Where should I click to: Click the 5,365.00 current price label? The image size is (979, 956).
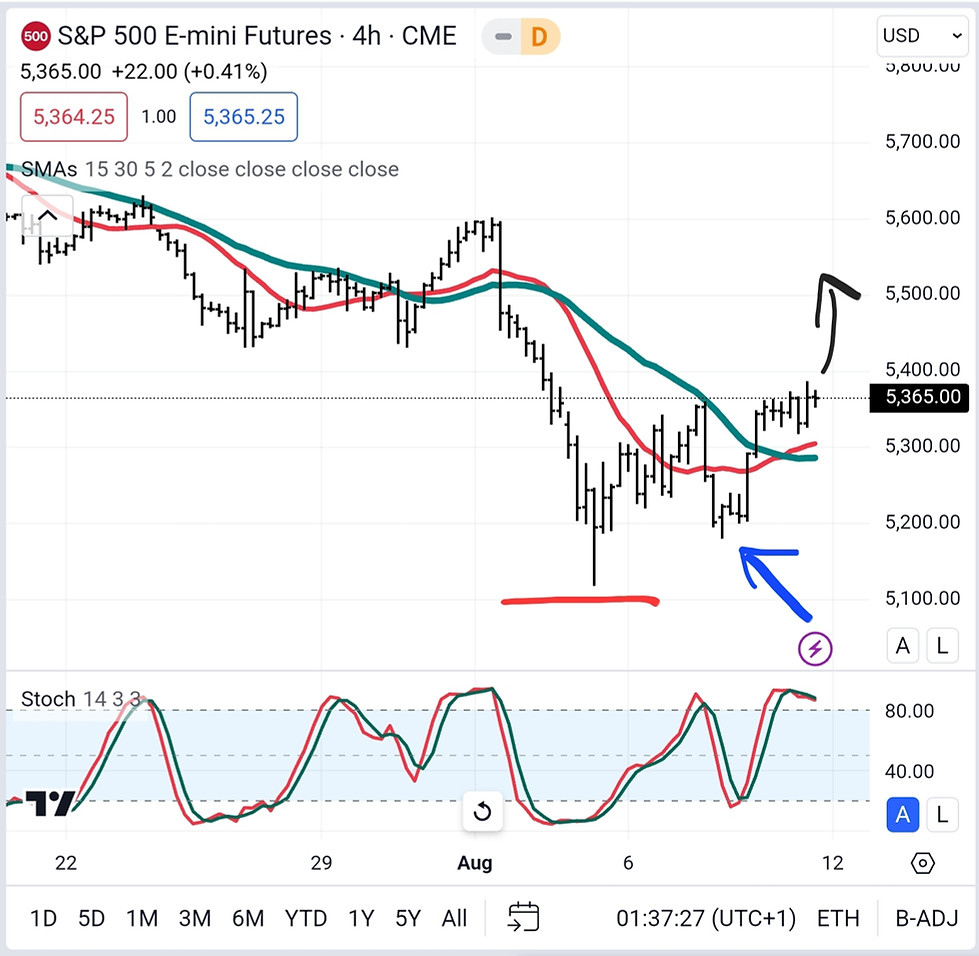pyautogui.click(x=919, y=397)
